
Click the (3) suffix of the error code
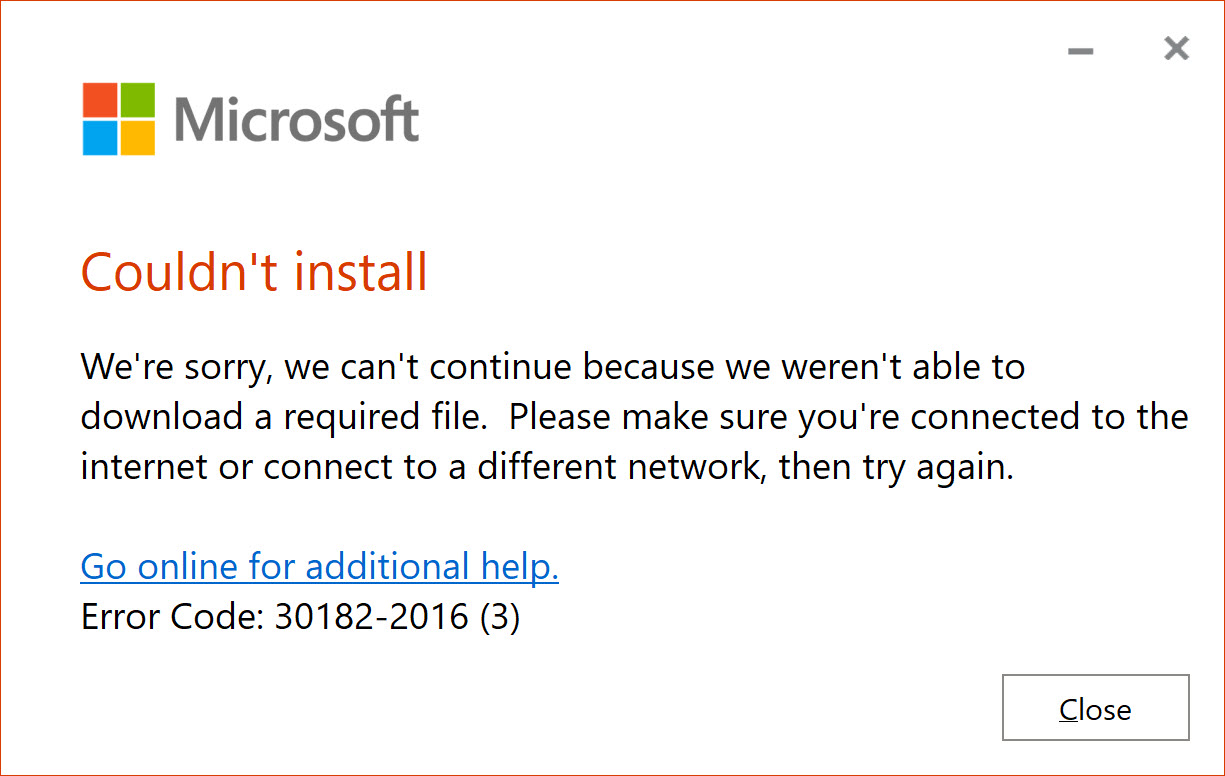click(x=498, y=616)
